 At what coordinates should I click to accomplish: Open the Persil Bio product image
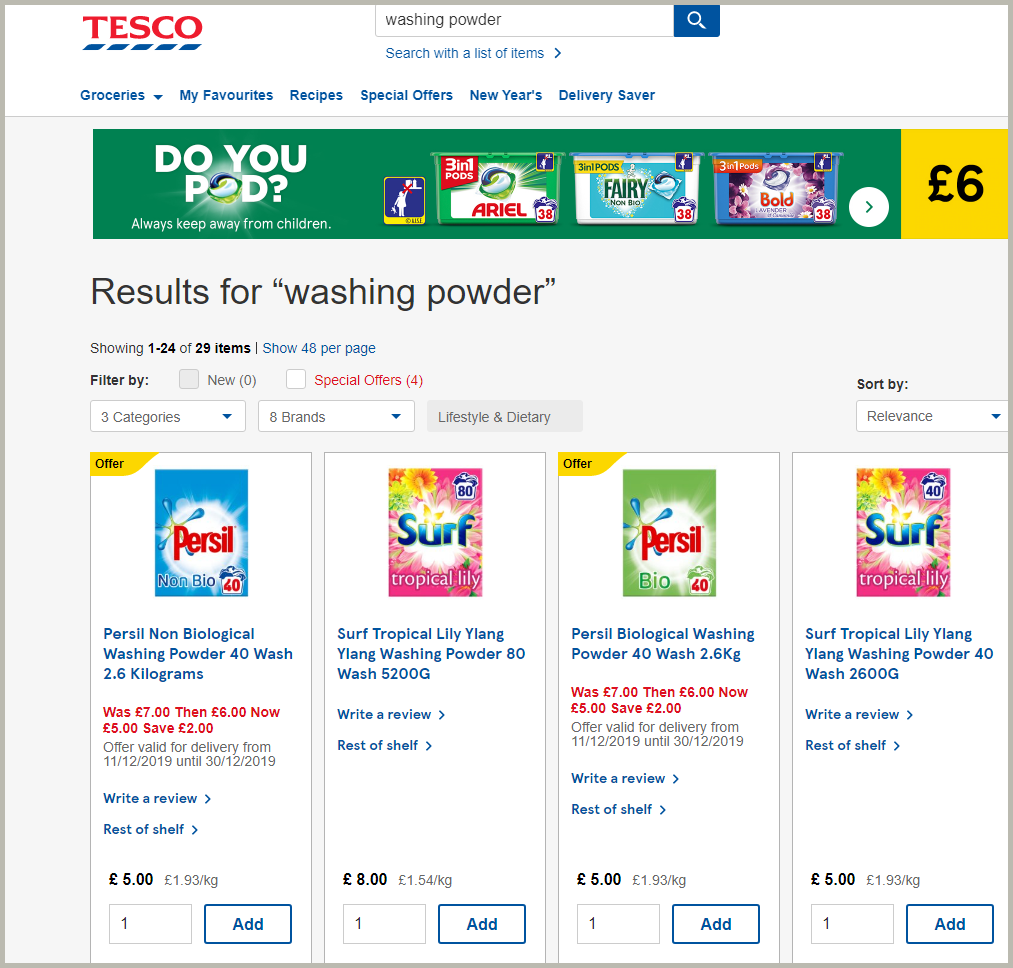tap(669, 533)
